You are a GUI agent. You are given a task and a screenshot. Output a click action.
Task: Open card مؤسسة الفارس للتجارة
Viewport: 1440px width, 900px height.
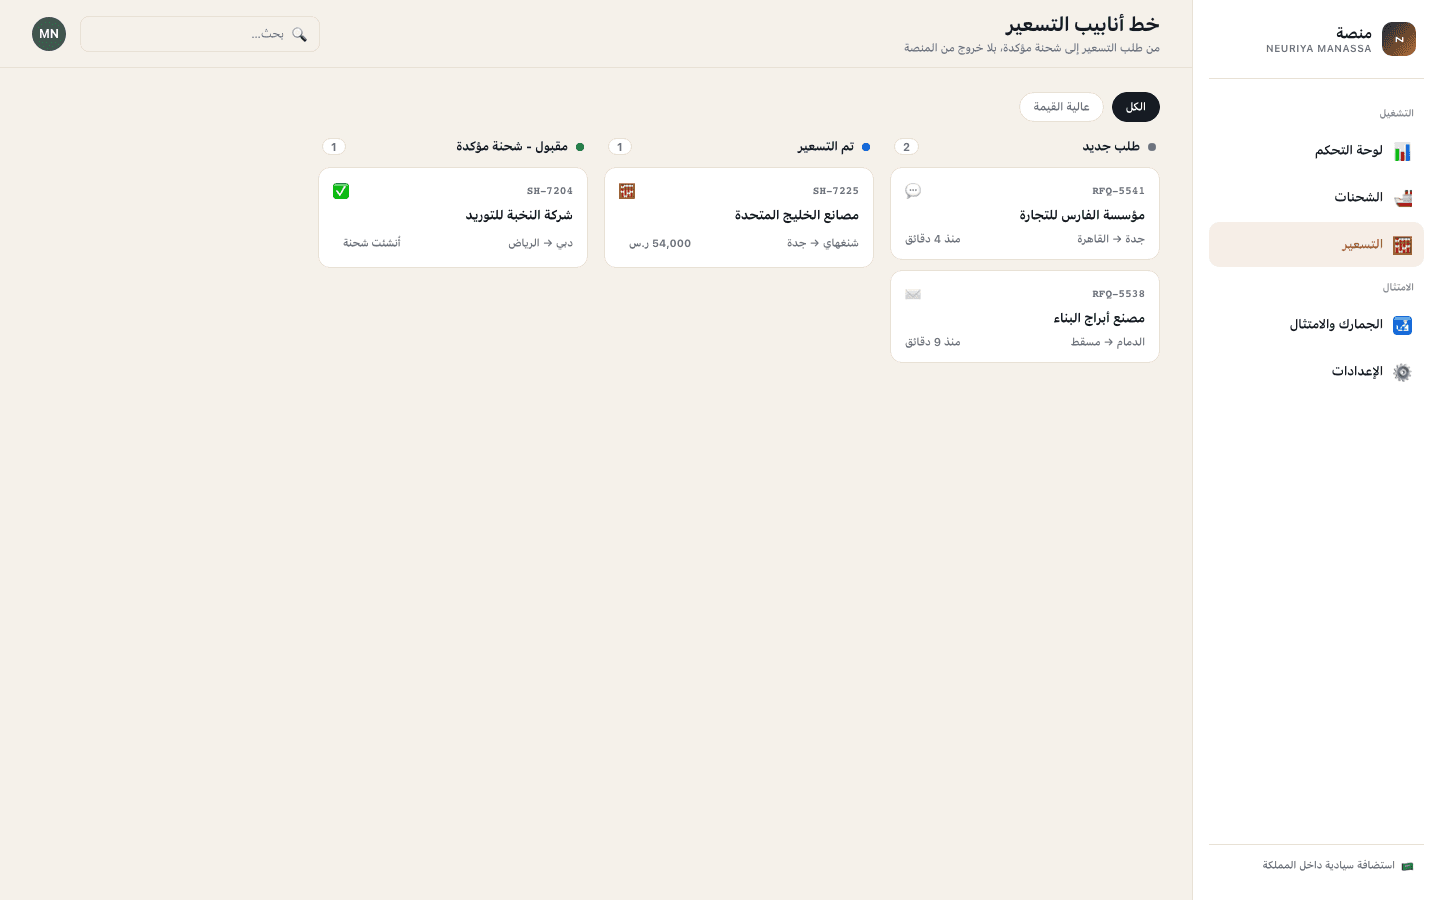pyautogui.click(x=1025, y=214)
